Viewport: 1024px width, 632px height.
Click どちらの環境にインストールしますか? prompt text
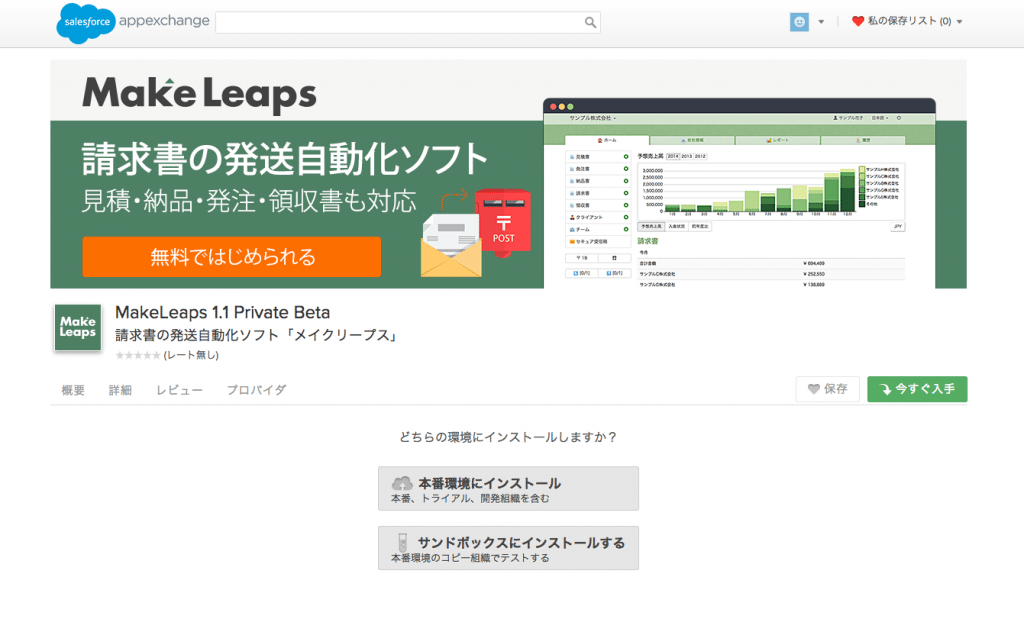[508, 437]
